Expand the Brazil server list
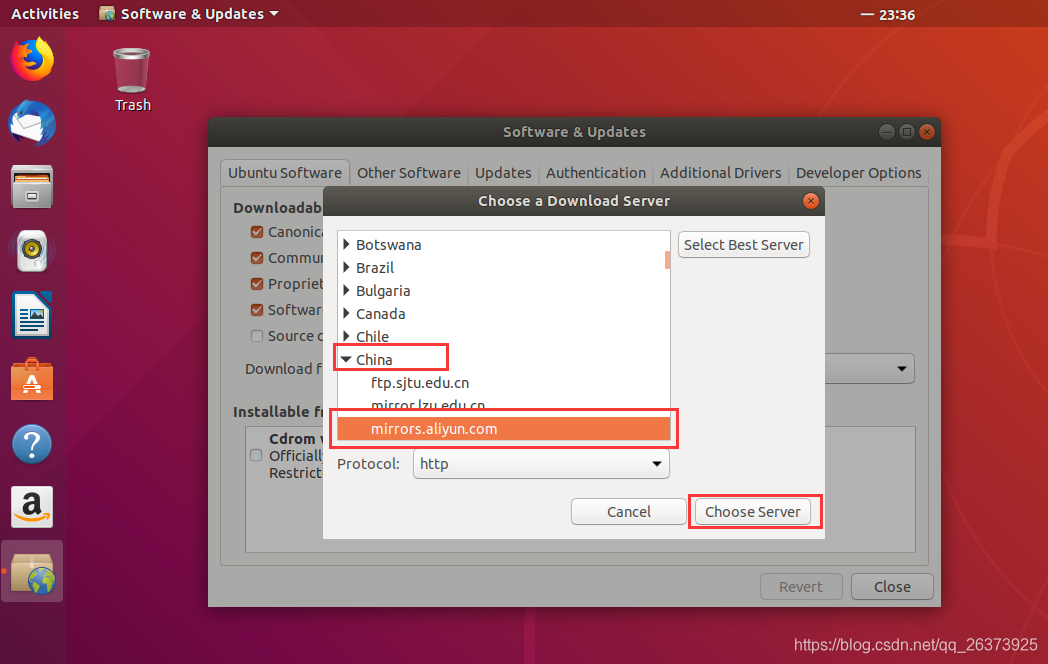The height and width of the screenshot is (664, 1048). (x=346, y=267)
